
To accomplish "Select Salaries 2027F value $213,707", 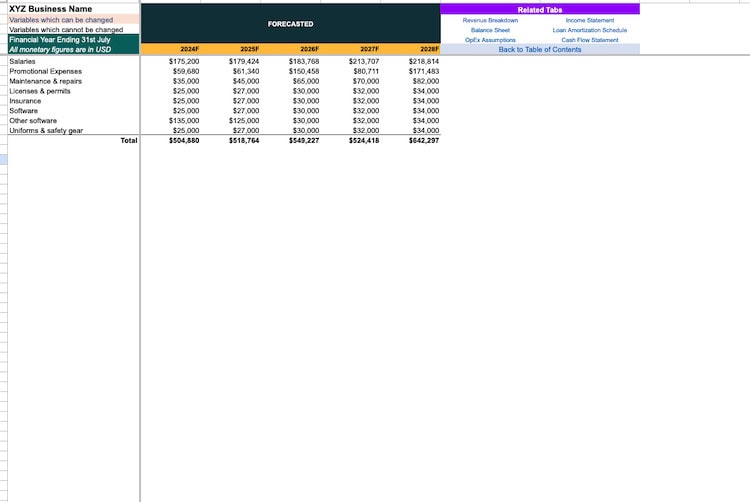I will coord(364,61).
